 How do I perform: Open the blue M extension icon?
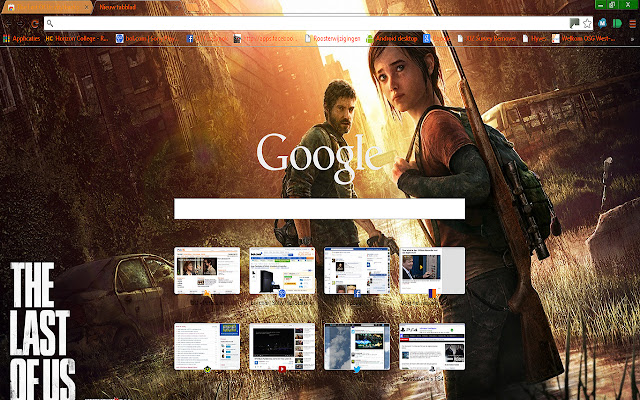[602, 23]
